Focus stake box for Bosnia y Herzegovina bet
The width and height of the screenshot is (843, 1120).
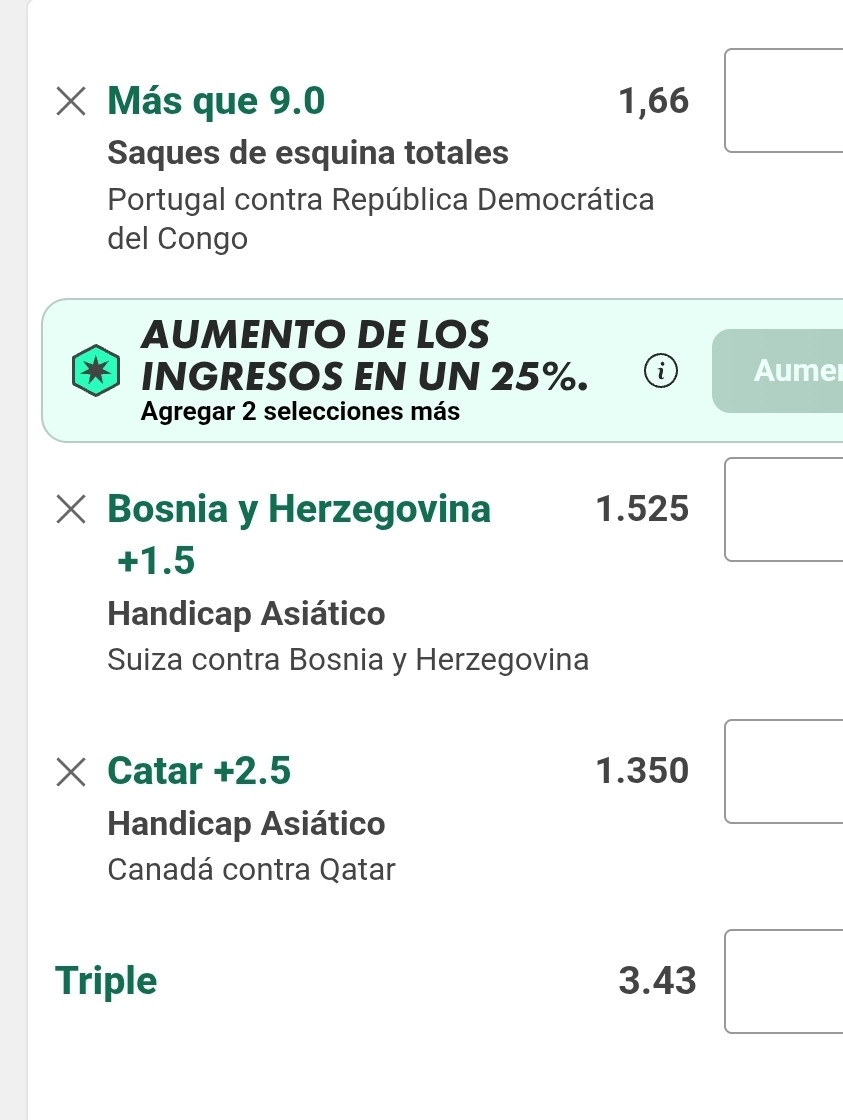[x=784, y=509]
